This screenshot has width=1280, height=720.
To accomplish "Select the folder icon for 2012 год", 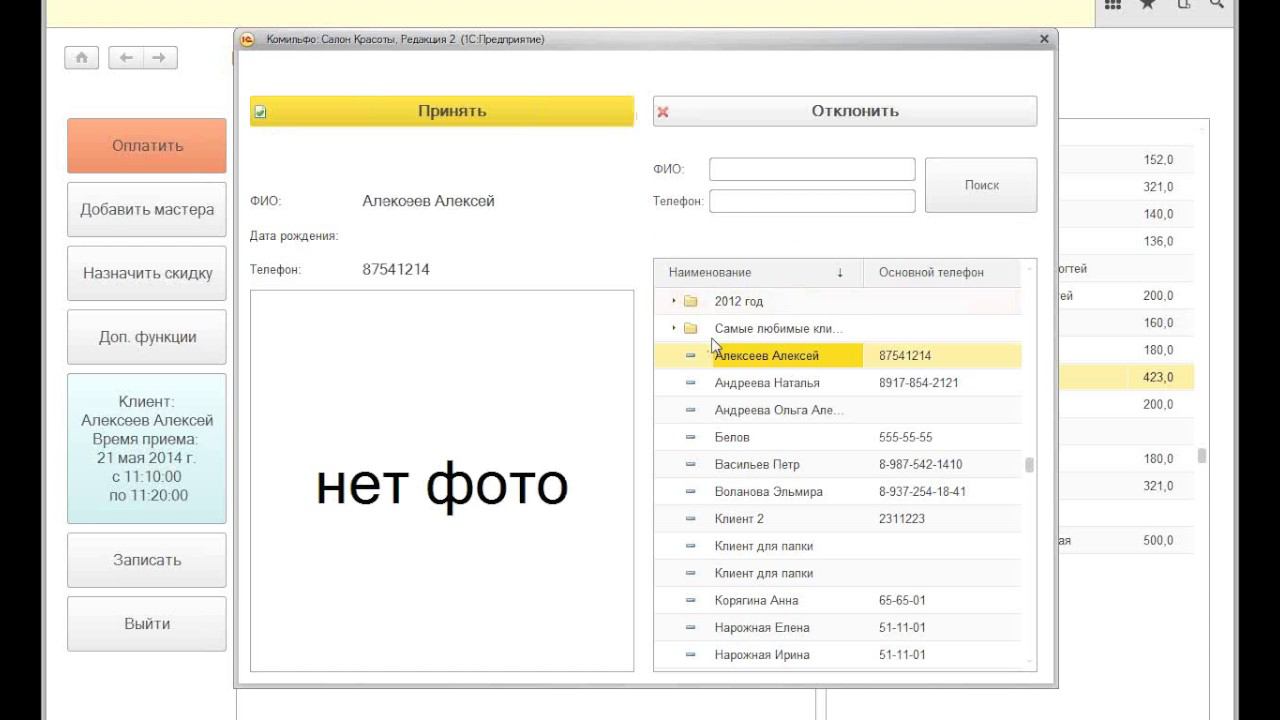I will click(690, 301).
